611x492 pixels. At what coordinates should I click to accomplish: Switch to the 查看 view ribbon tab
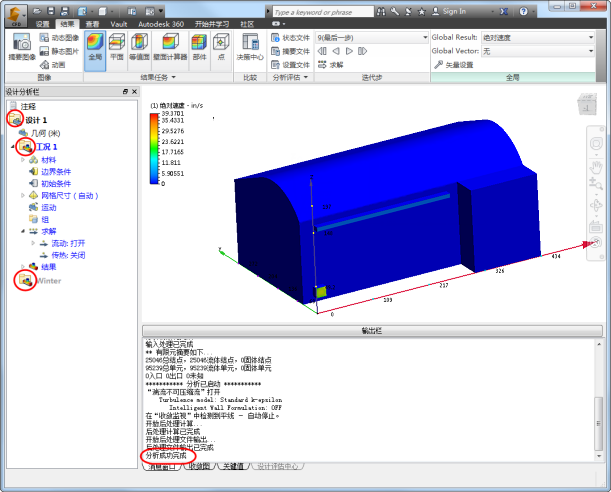point(92,24)
